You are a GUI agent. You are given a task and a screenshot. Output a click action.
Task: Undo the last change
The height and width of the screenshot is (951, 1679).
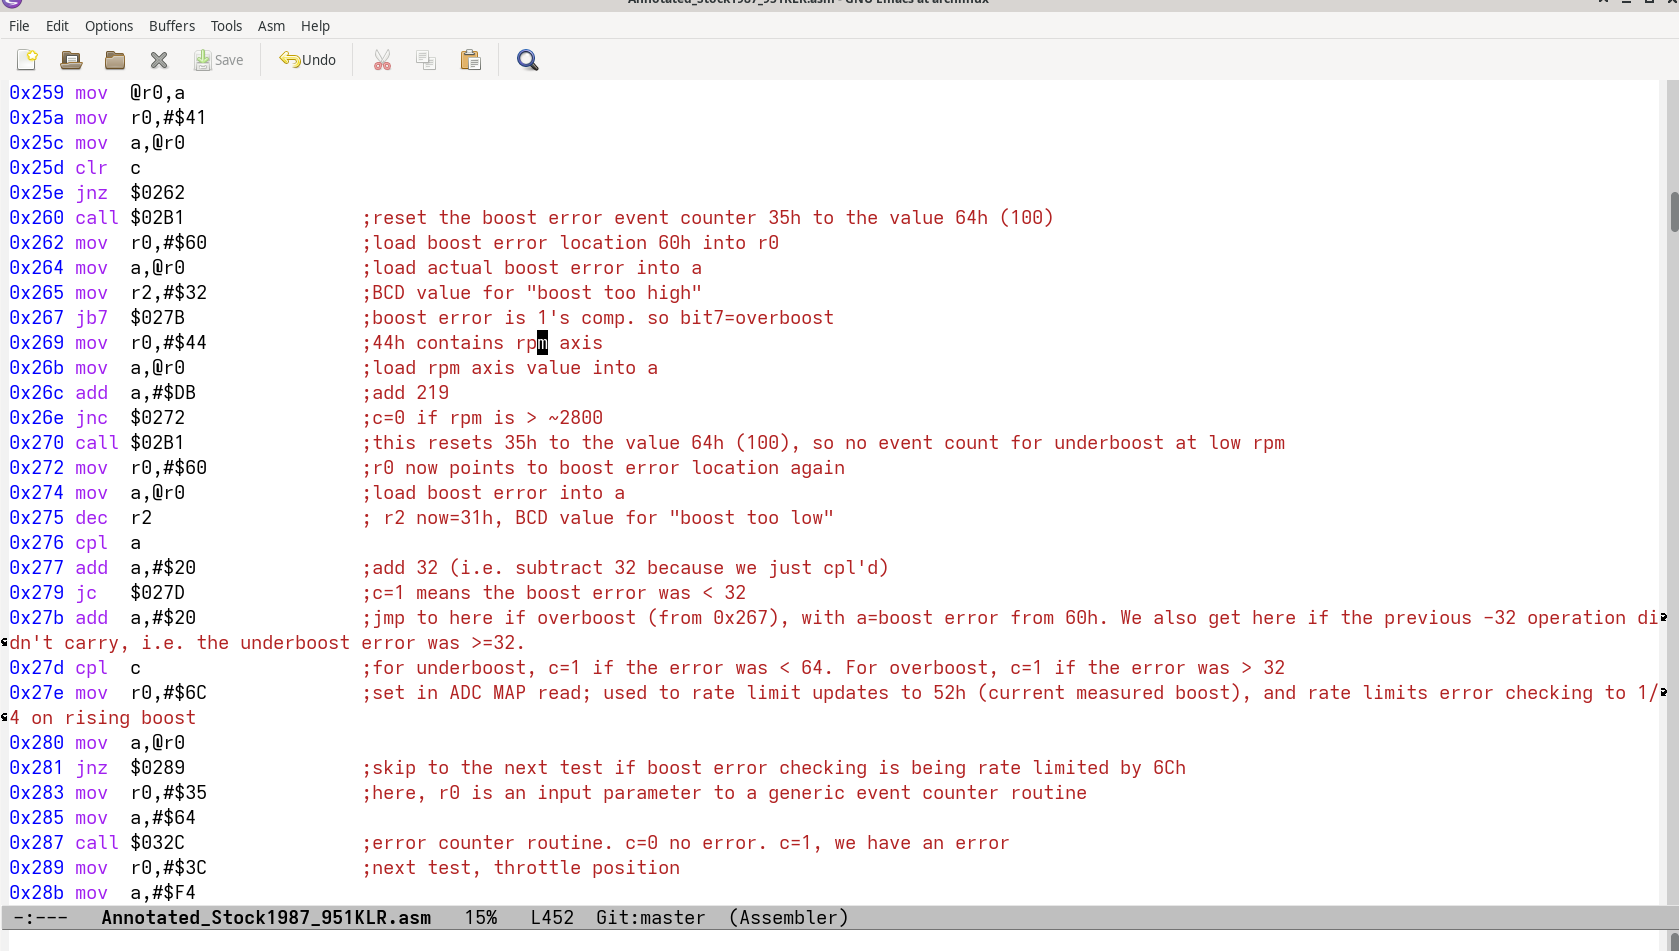(308, 60)
